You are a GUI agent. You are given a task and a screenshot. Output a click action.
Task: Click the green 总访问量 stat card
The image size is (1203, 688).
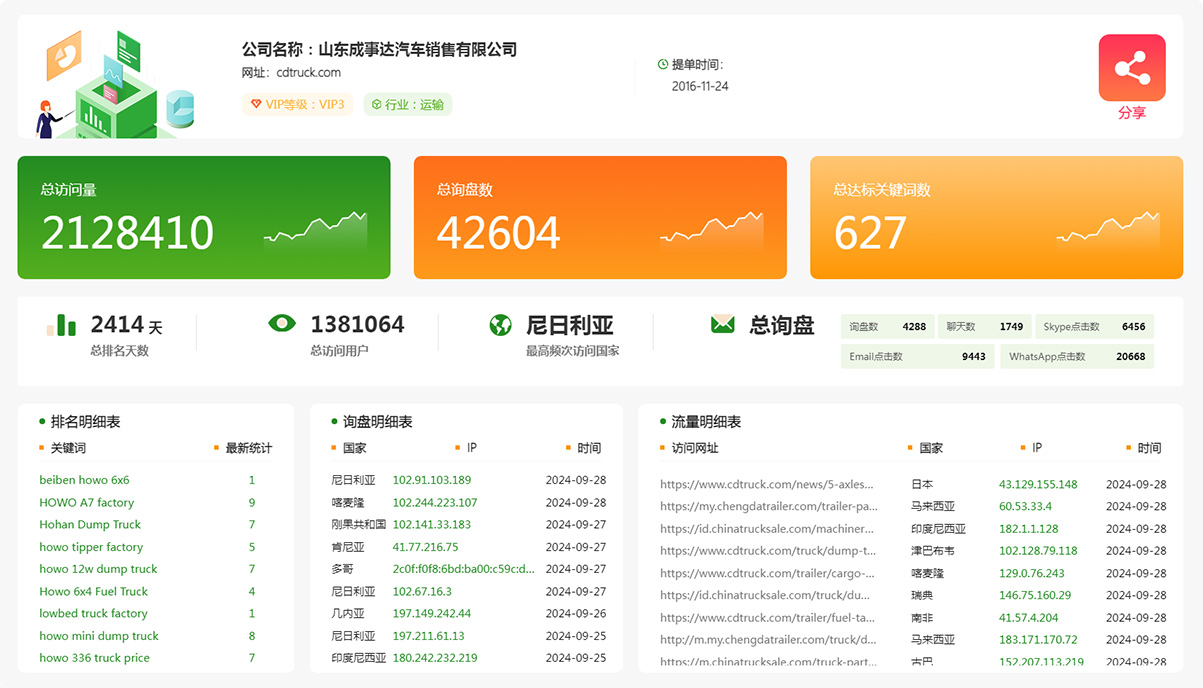click(204, 217)
